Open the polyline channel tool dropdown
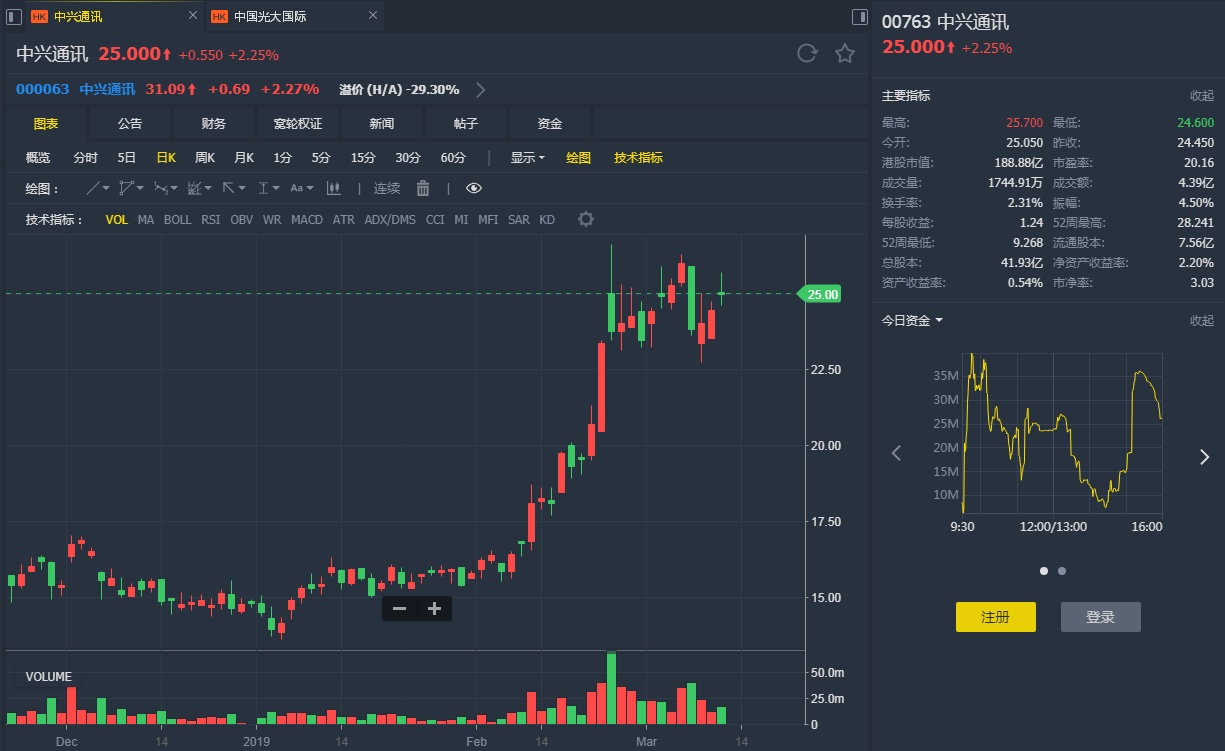The height and width of the screenshot is (751, 1225). [131, 188]
